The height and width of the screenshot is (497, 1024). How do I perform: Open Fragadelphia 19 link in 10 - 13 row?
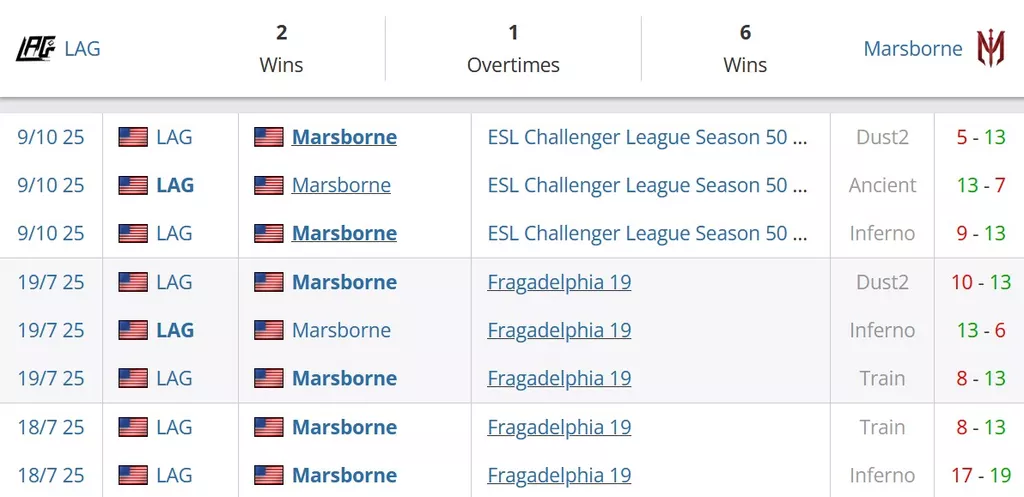pyautogui.click(x=559, y=282)
